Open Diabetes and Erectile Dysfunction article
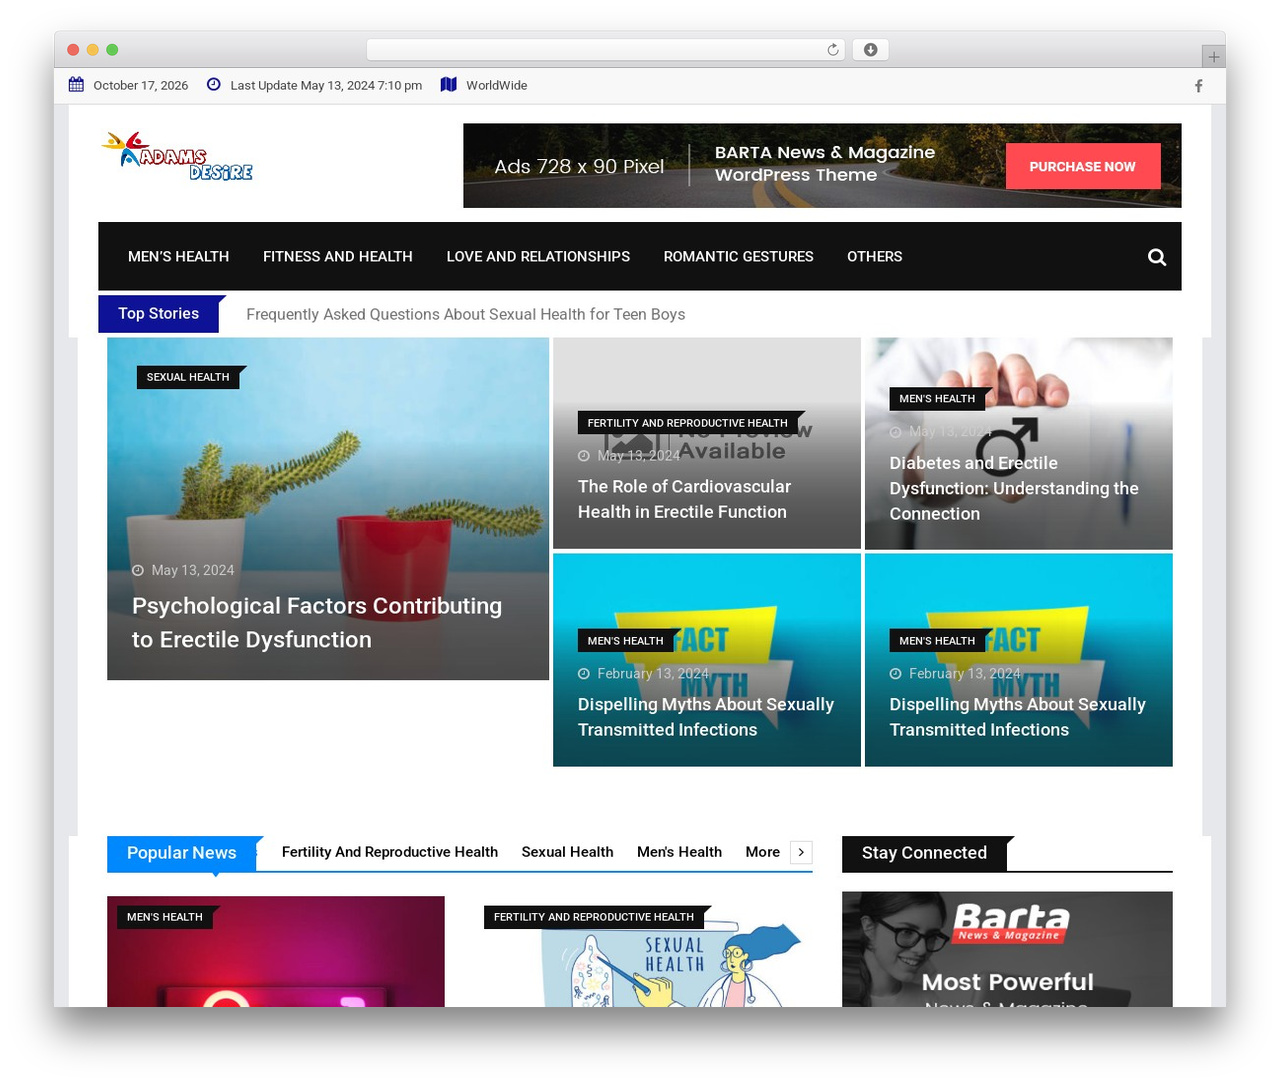This screenshot has width=1280, height=1084. pos(1014,488)
